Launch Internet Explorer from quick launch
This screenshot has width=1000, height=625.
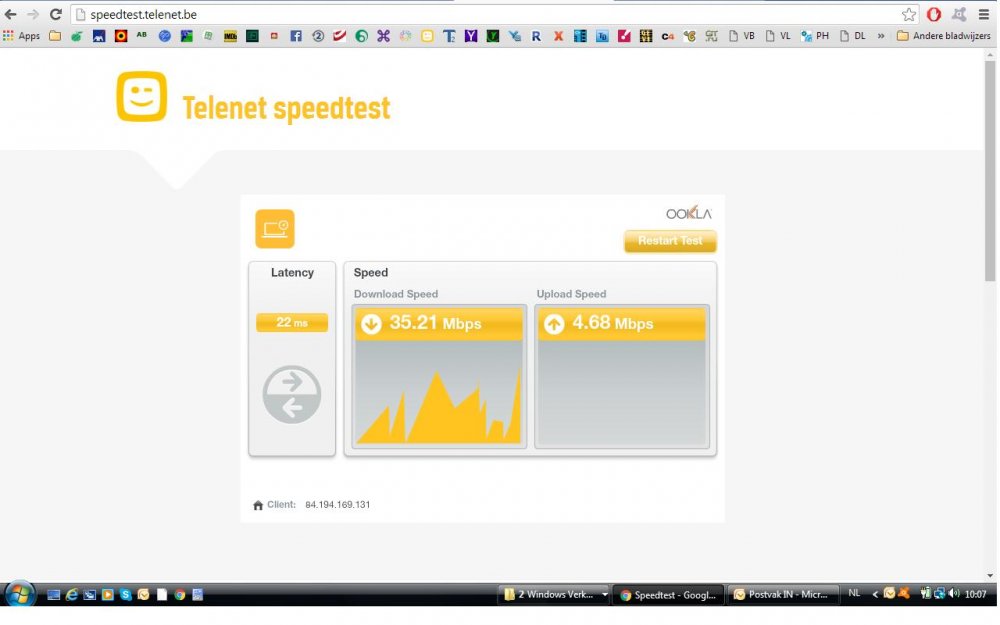coord(71,594)
